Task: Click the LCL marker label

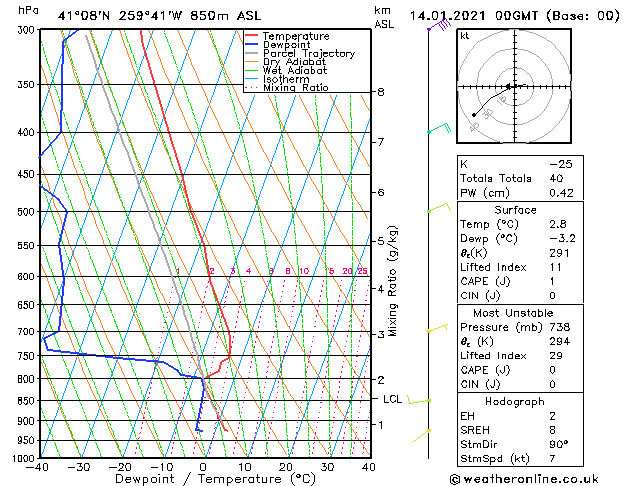Action: tap(392, 399)
